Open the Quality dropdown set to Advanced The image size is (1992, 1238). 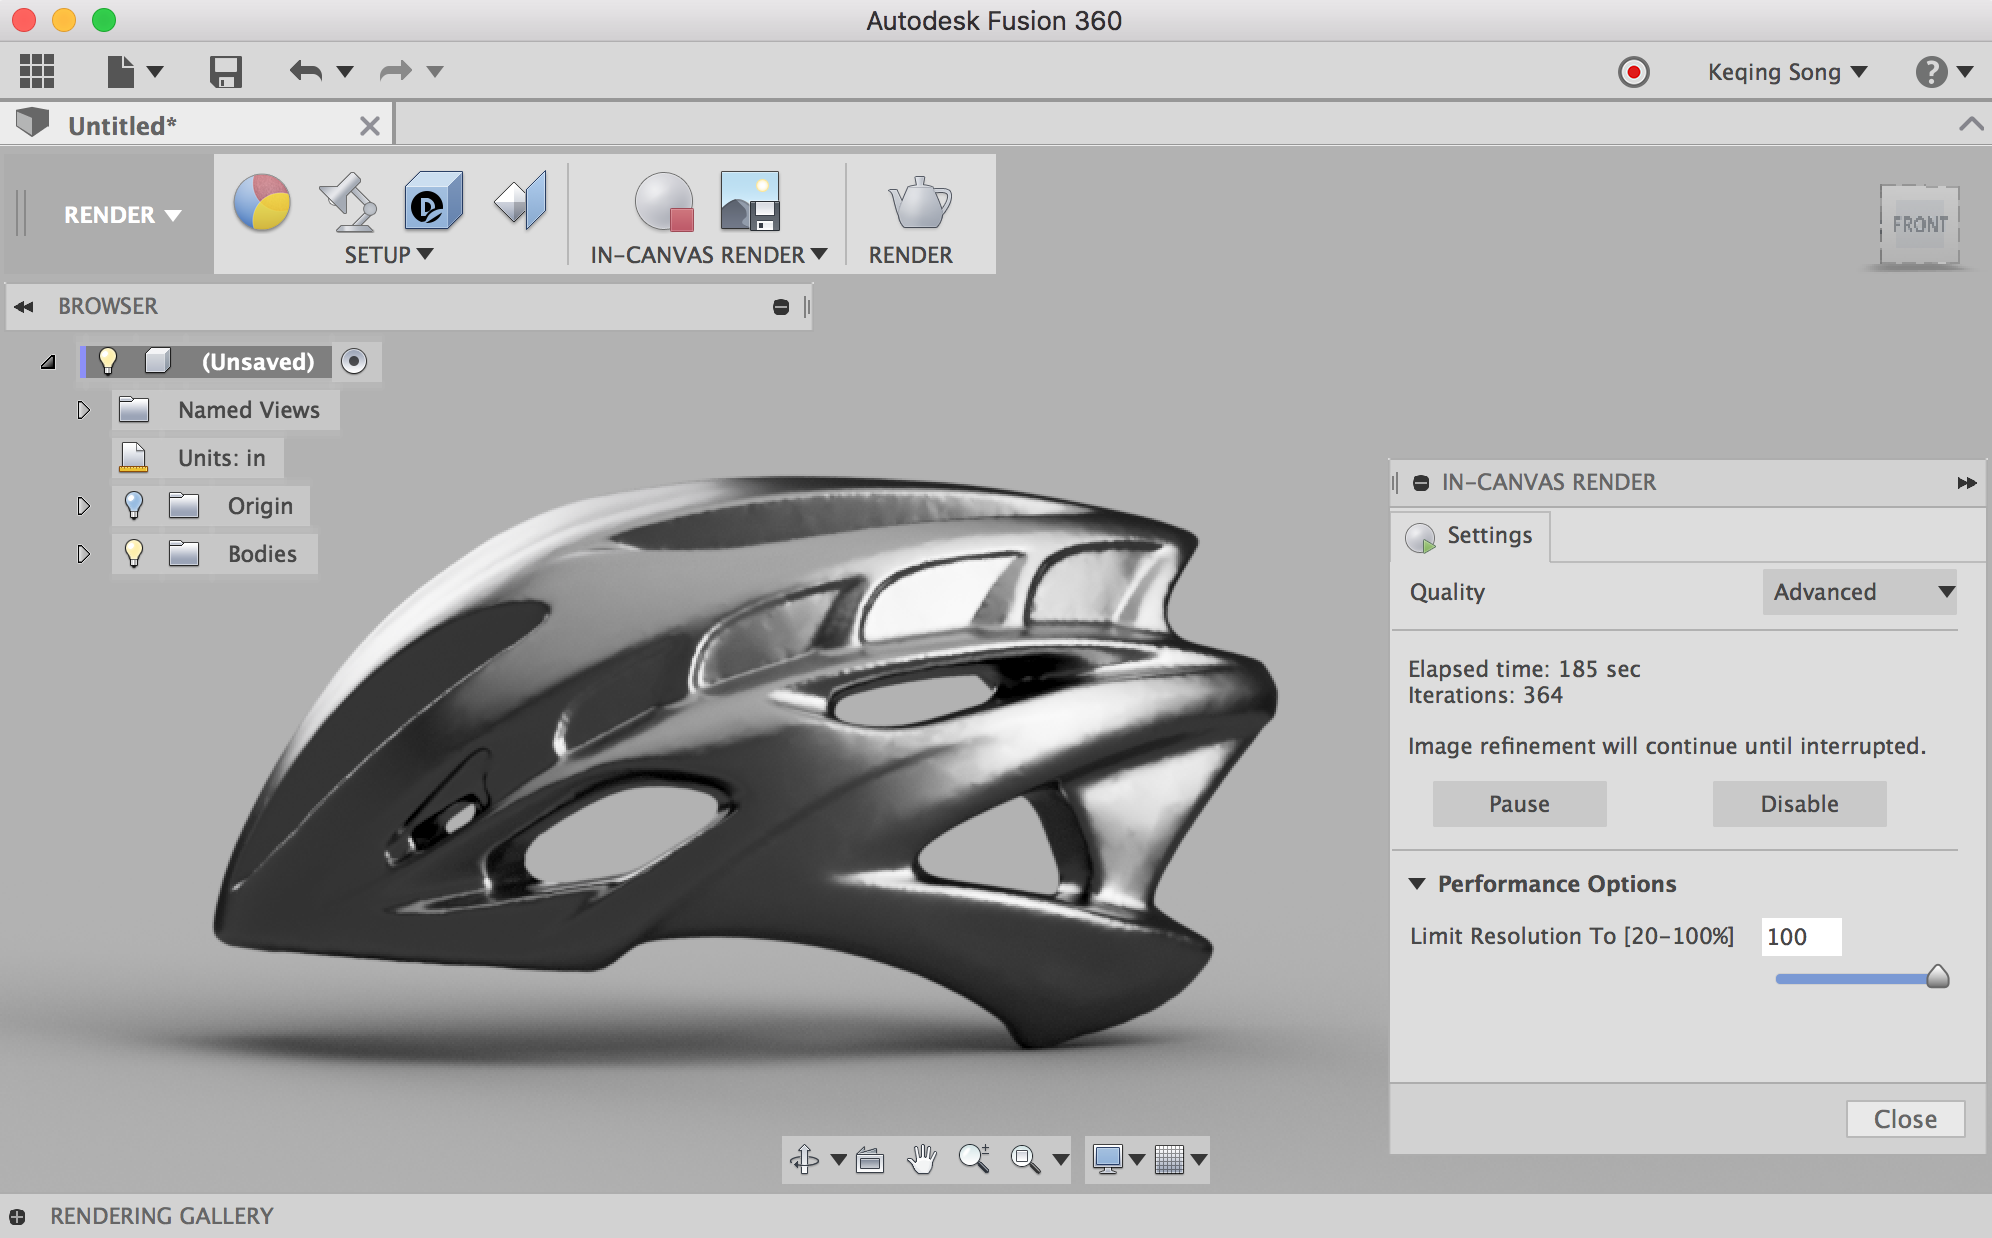click(1860, 592)
